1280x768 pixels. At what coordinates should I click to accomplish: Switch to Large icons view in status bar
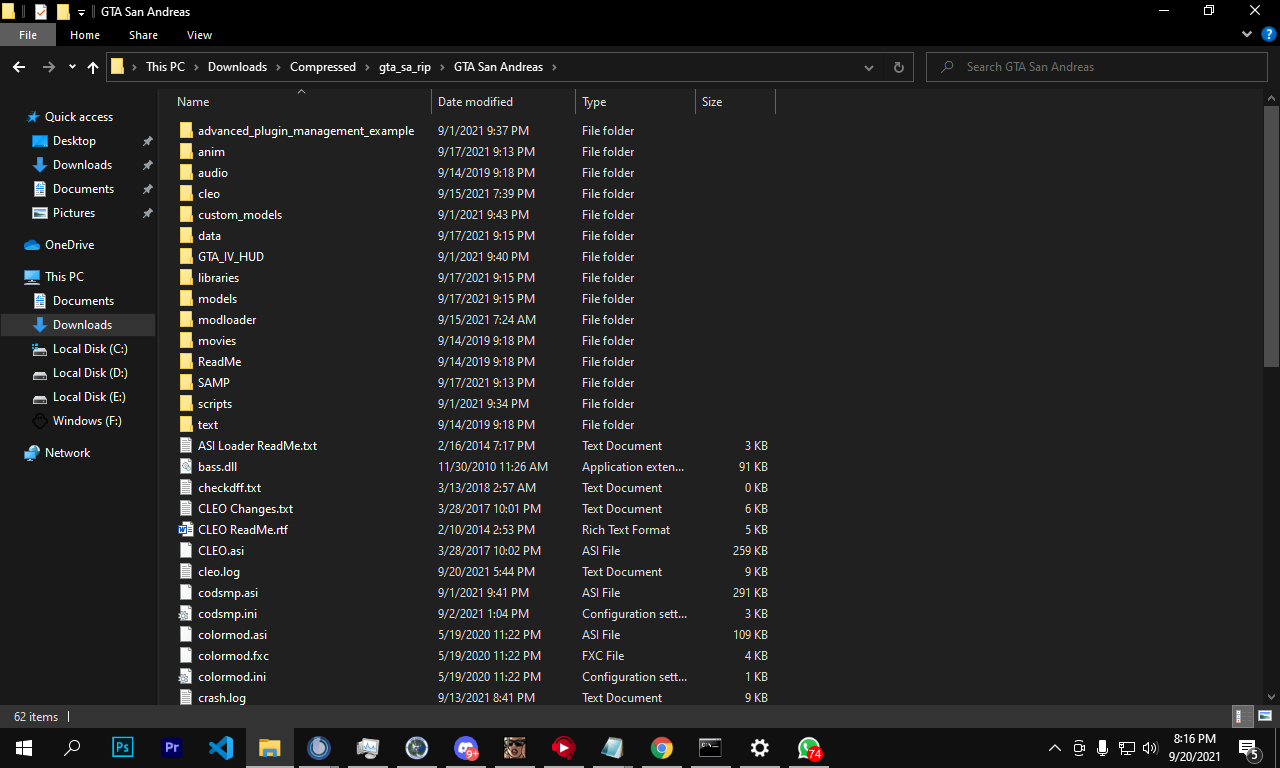[x=1264, y=716]
